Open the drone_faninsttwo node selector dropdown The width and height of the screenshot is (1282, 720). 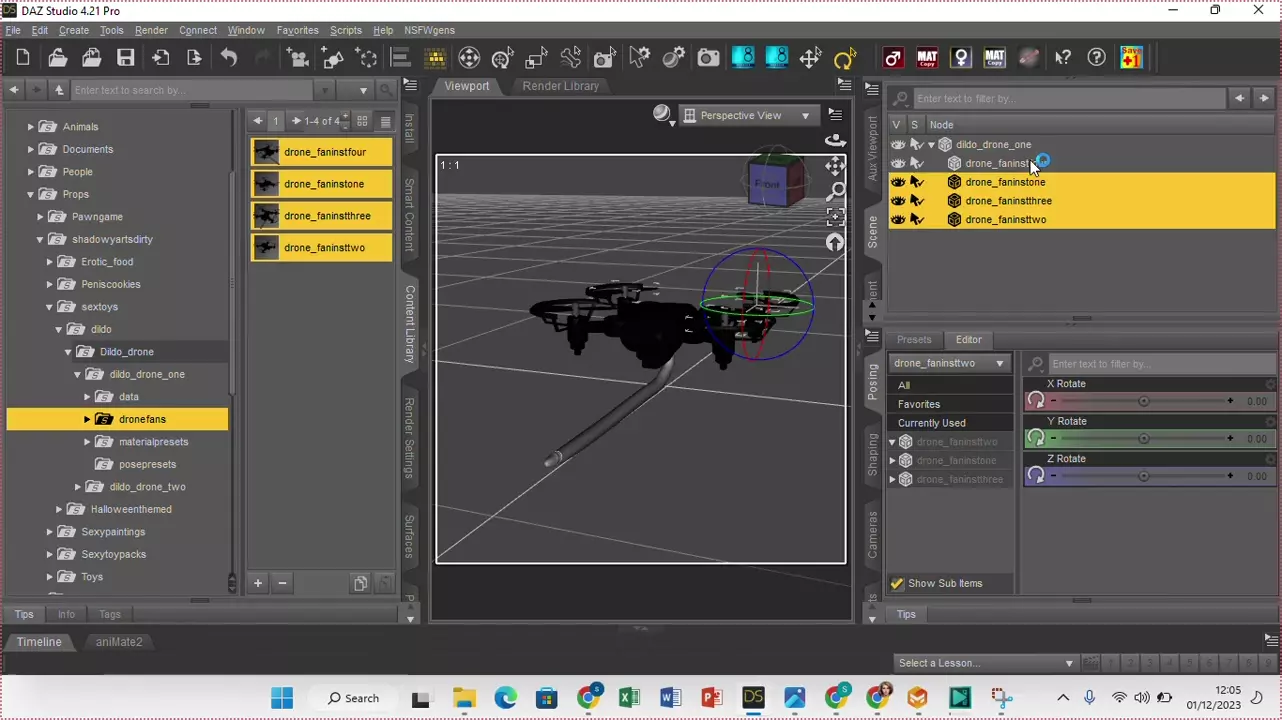click(948, 363)
